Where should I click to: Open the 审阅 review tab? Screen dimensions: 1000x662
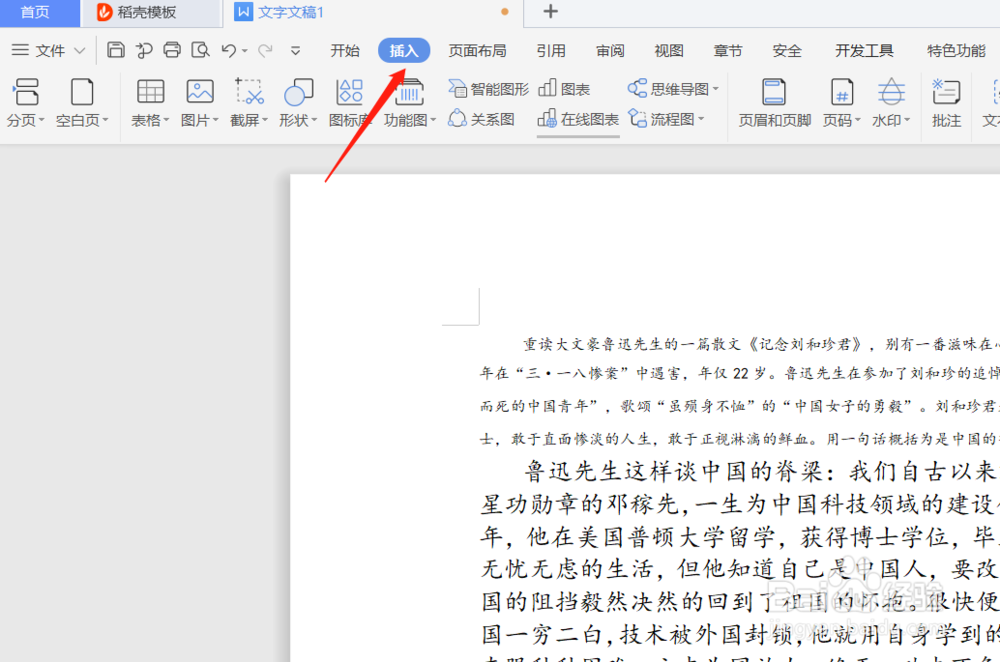tap(610, 50)
